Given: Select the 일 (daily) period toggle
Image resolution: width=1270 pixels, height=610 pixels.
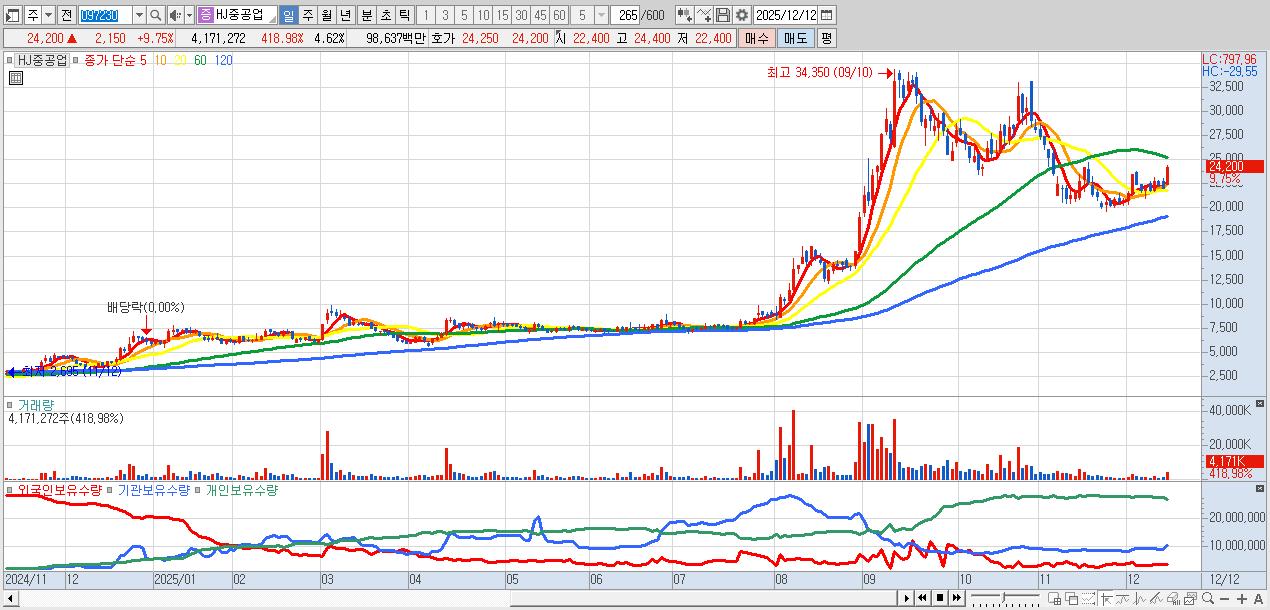Looking at the screenshot, I should (x=288, y=15).
